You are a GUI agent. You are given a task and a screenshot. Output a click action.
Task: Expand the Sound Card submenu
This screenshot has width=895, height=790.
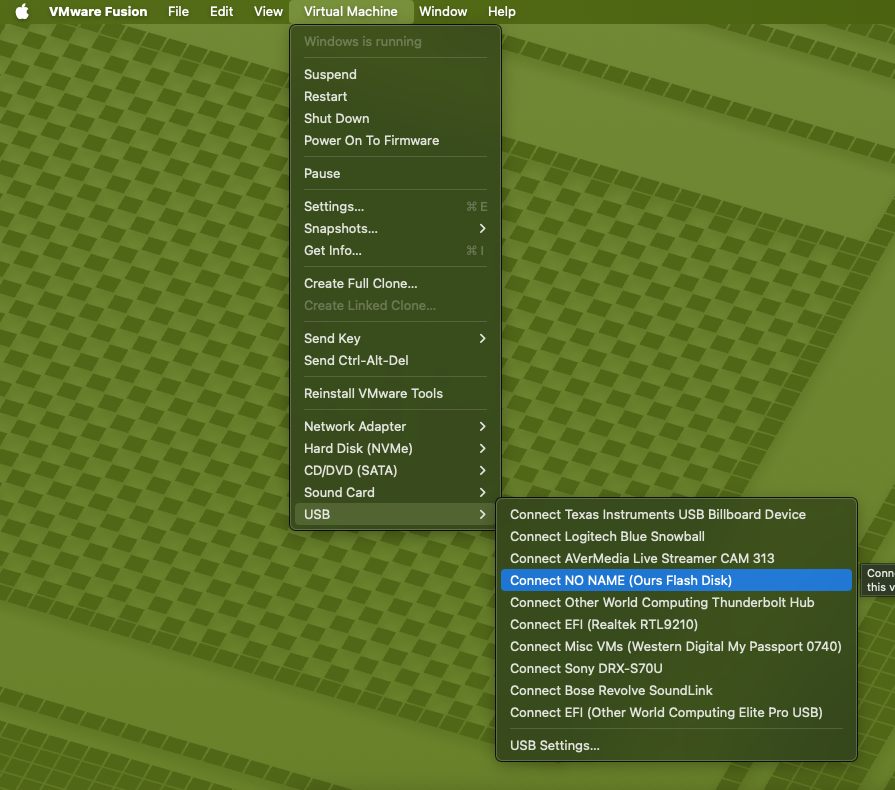pyautogui.click(x=396, y=493)
